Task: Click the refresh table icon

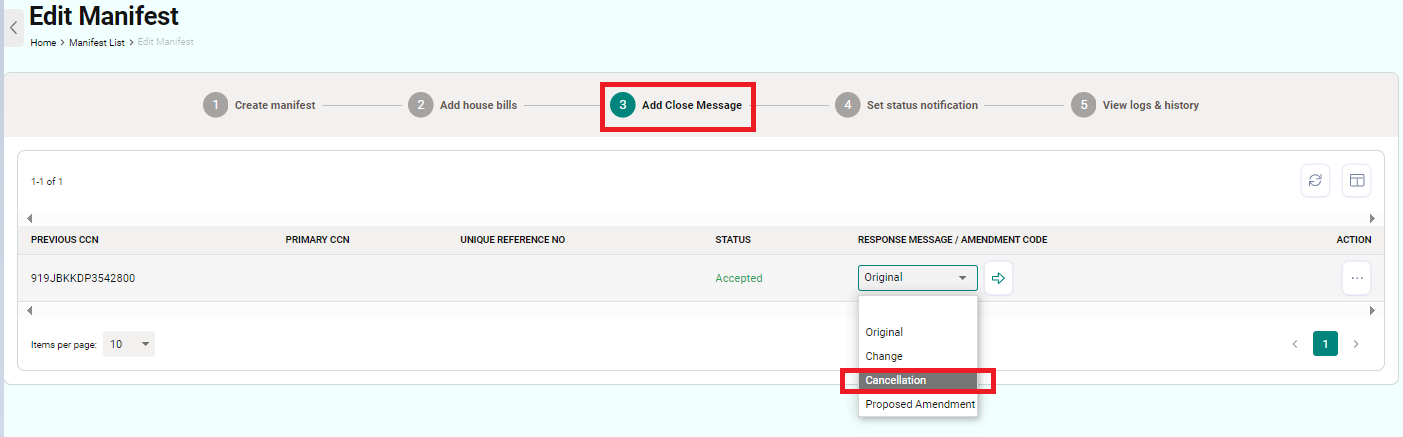Action: [x=1315, y=180]
